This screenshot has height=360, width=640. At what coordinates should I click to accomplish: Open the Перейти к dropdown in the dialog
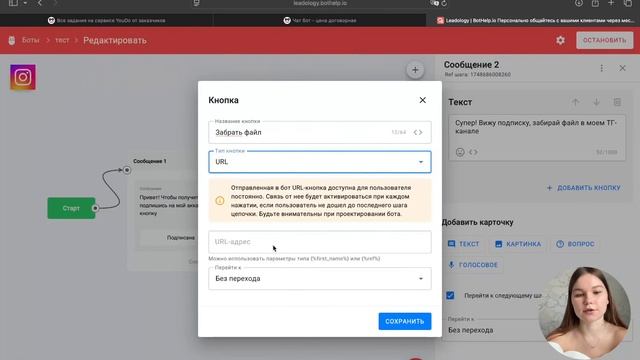[320, 278]
